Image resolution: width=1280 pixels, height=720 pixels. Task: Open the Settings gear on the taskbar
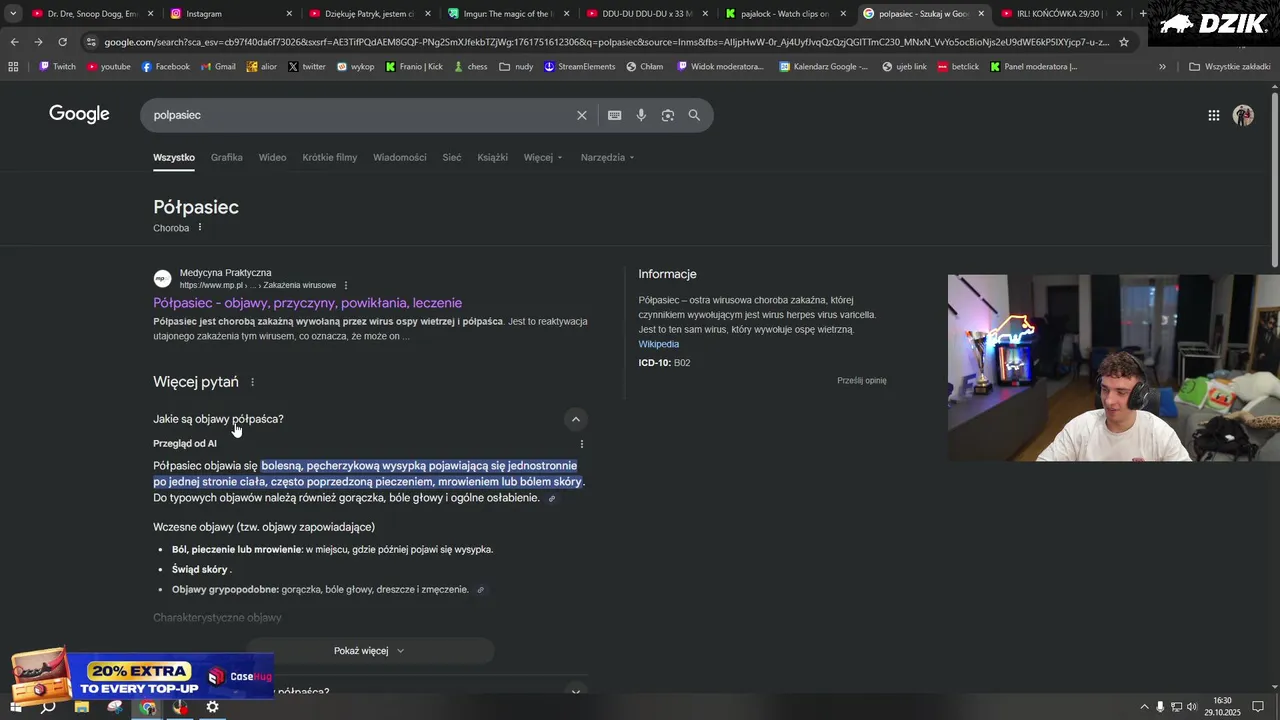(x=212, y=707)
